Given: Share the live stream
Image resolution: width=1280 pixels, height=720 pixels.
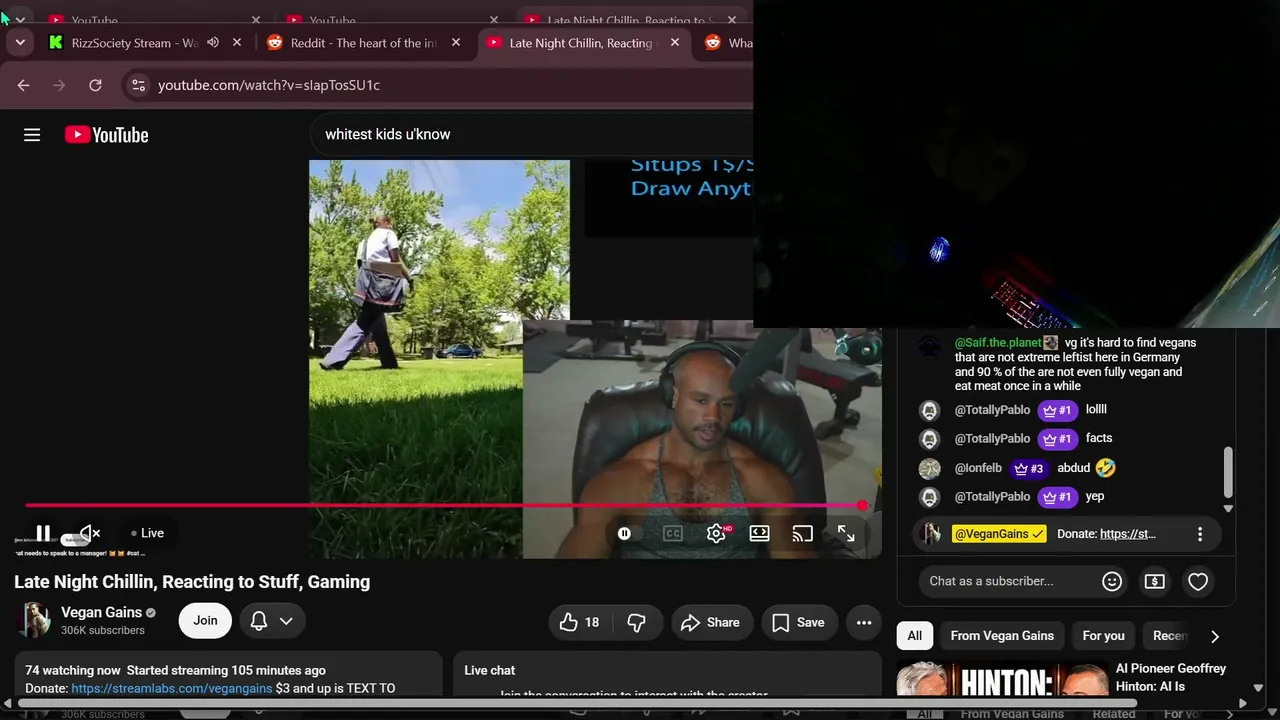Looking at the screenshot, I should 710,622.
